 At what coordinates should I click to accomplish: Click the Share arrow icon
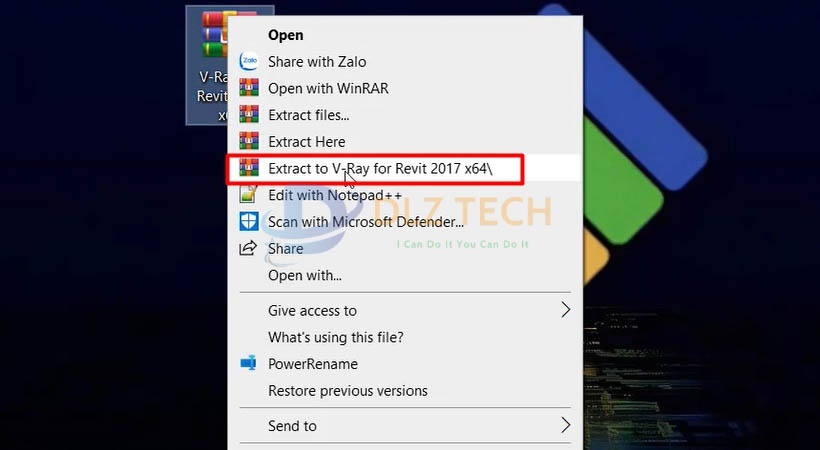(x=248, y=248)
